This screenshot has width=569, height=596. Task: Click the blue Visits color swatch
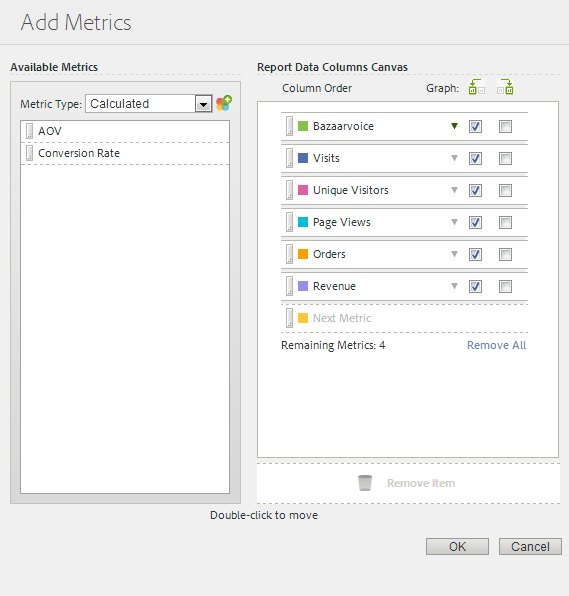pyautogui.click(x=303, y=158)
